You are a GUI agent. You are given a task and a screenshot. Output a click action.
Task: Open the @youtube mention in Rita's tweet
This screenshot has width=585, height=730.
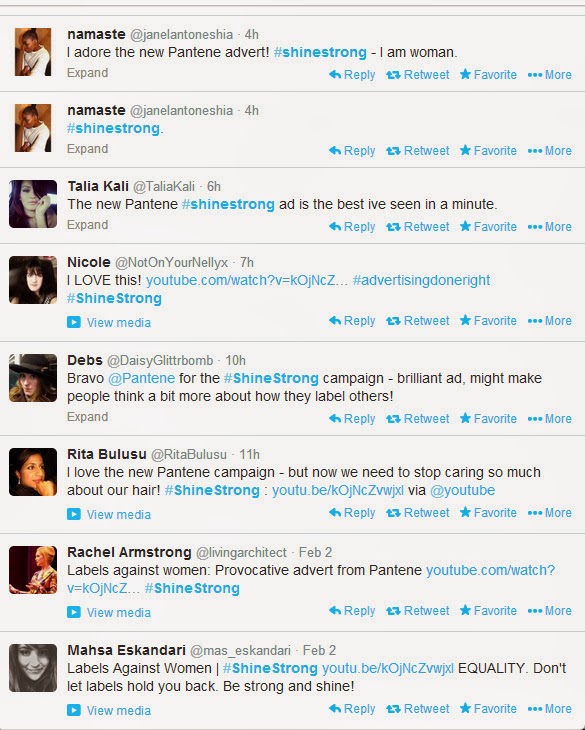pyautogui.click(x=463, y=490)
